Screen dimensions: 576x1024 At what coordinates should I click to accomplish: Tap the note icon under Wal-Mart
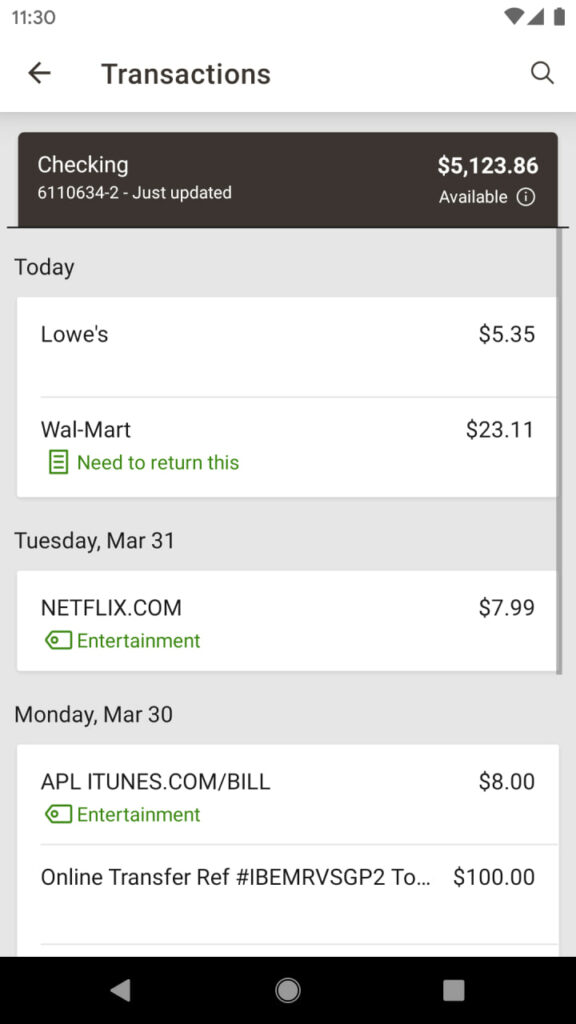pos(58,463)
